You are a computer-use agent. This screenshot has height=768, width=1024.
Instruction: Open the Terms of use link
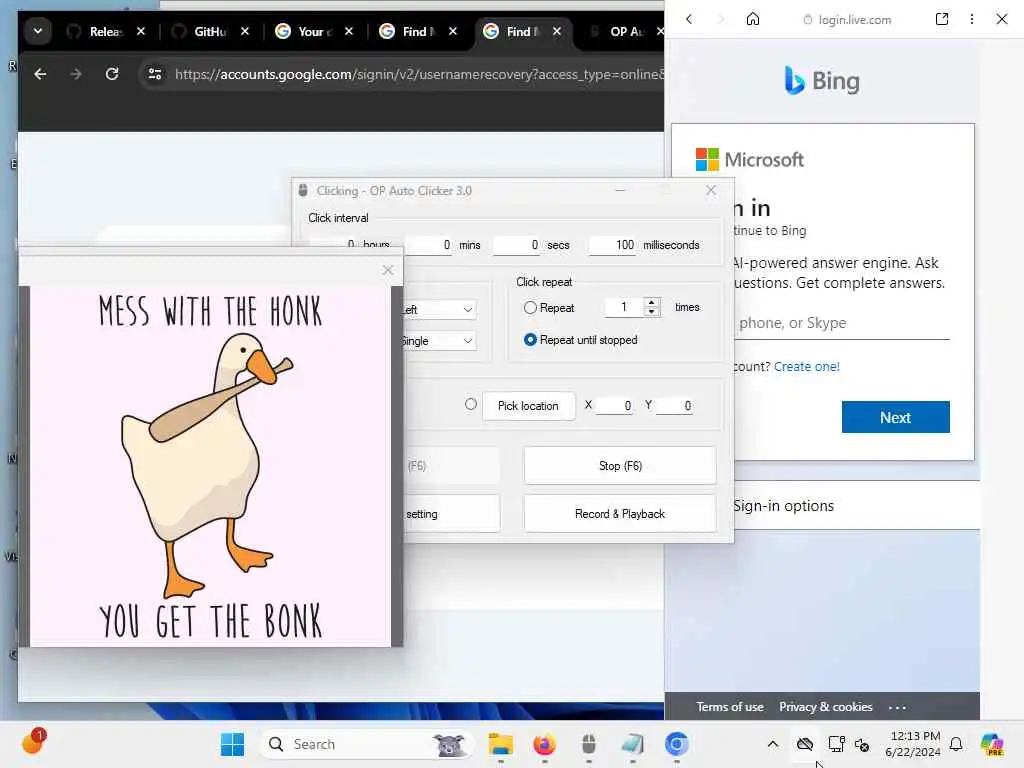[x=729, y=707]
